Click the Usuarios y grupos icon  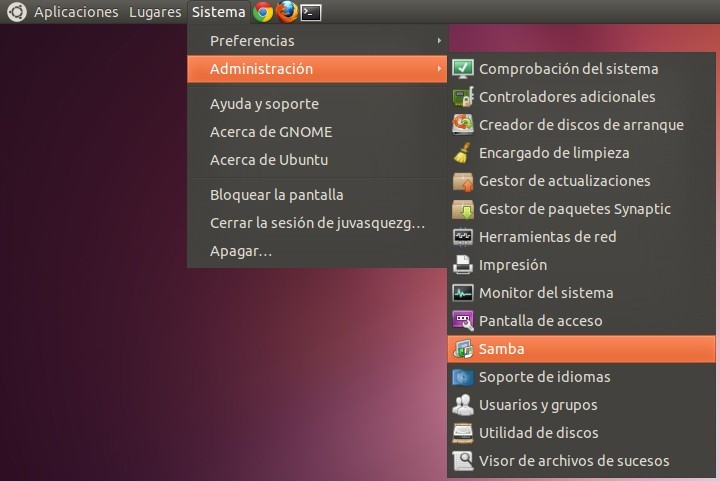463,405
